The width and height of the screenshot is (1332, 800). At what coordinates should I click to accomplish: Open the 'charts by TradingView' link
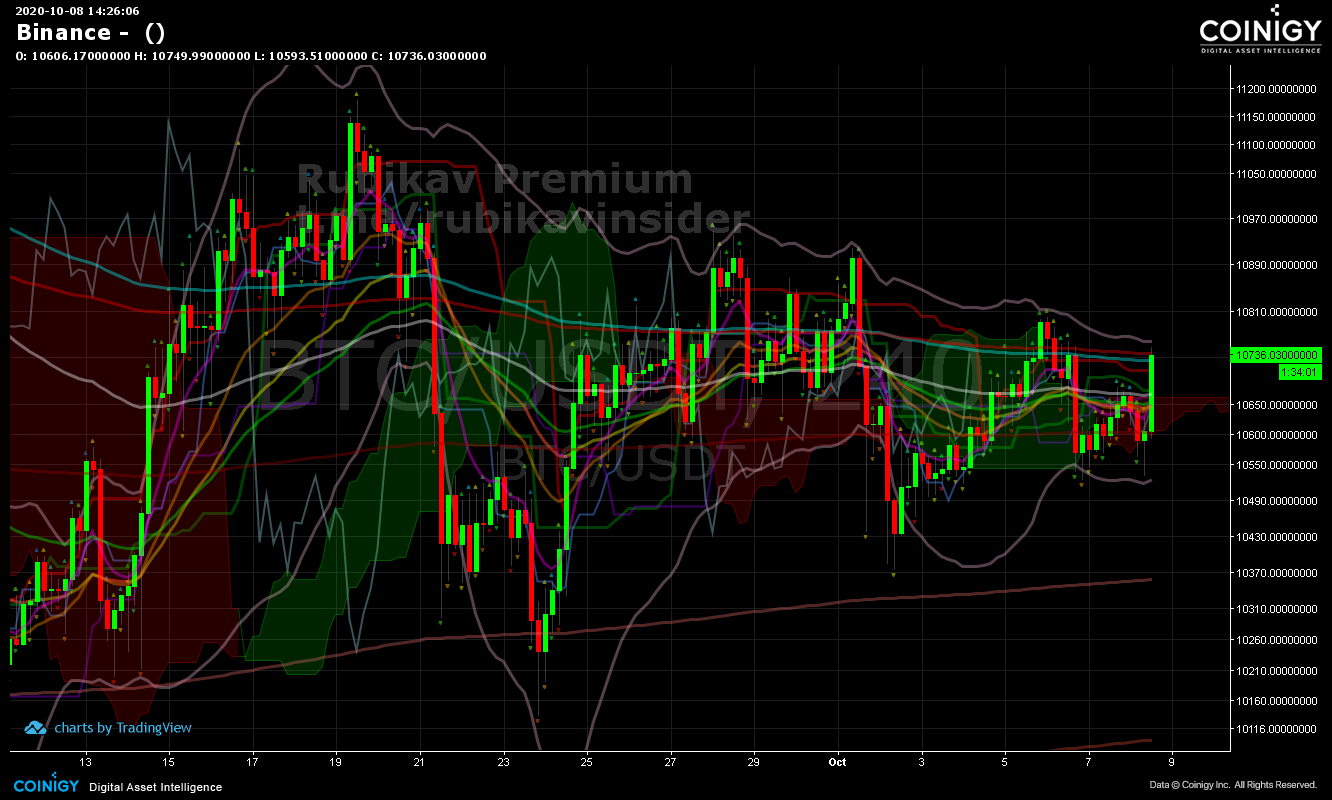(123, 728)
